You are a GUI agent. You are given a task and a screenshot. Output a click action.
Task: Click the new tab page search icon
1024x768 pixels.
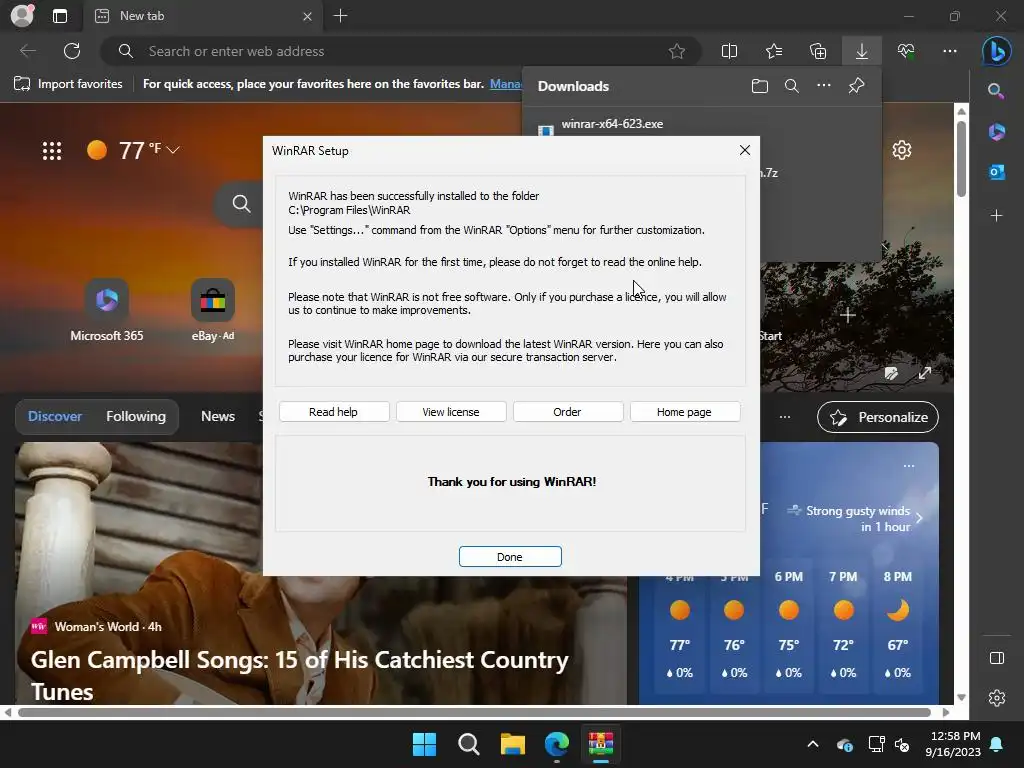242,204
